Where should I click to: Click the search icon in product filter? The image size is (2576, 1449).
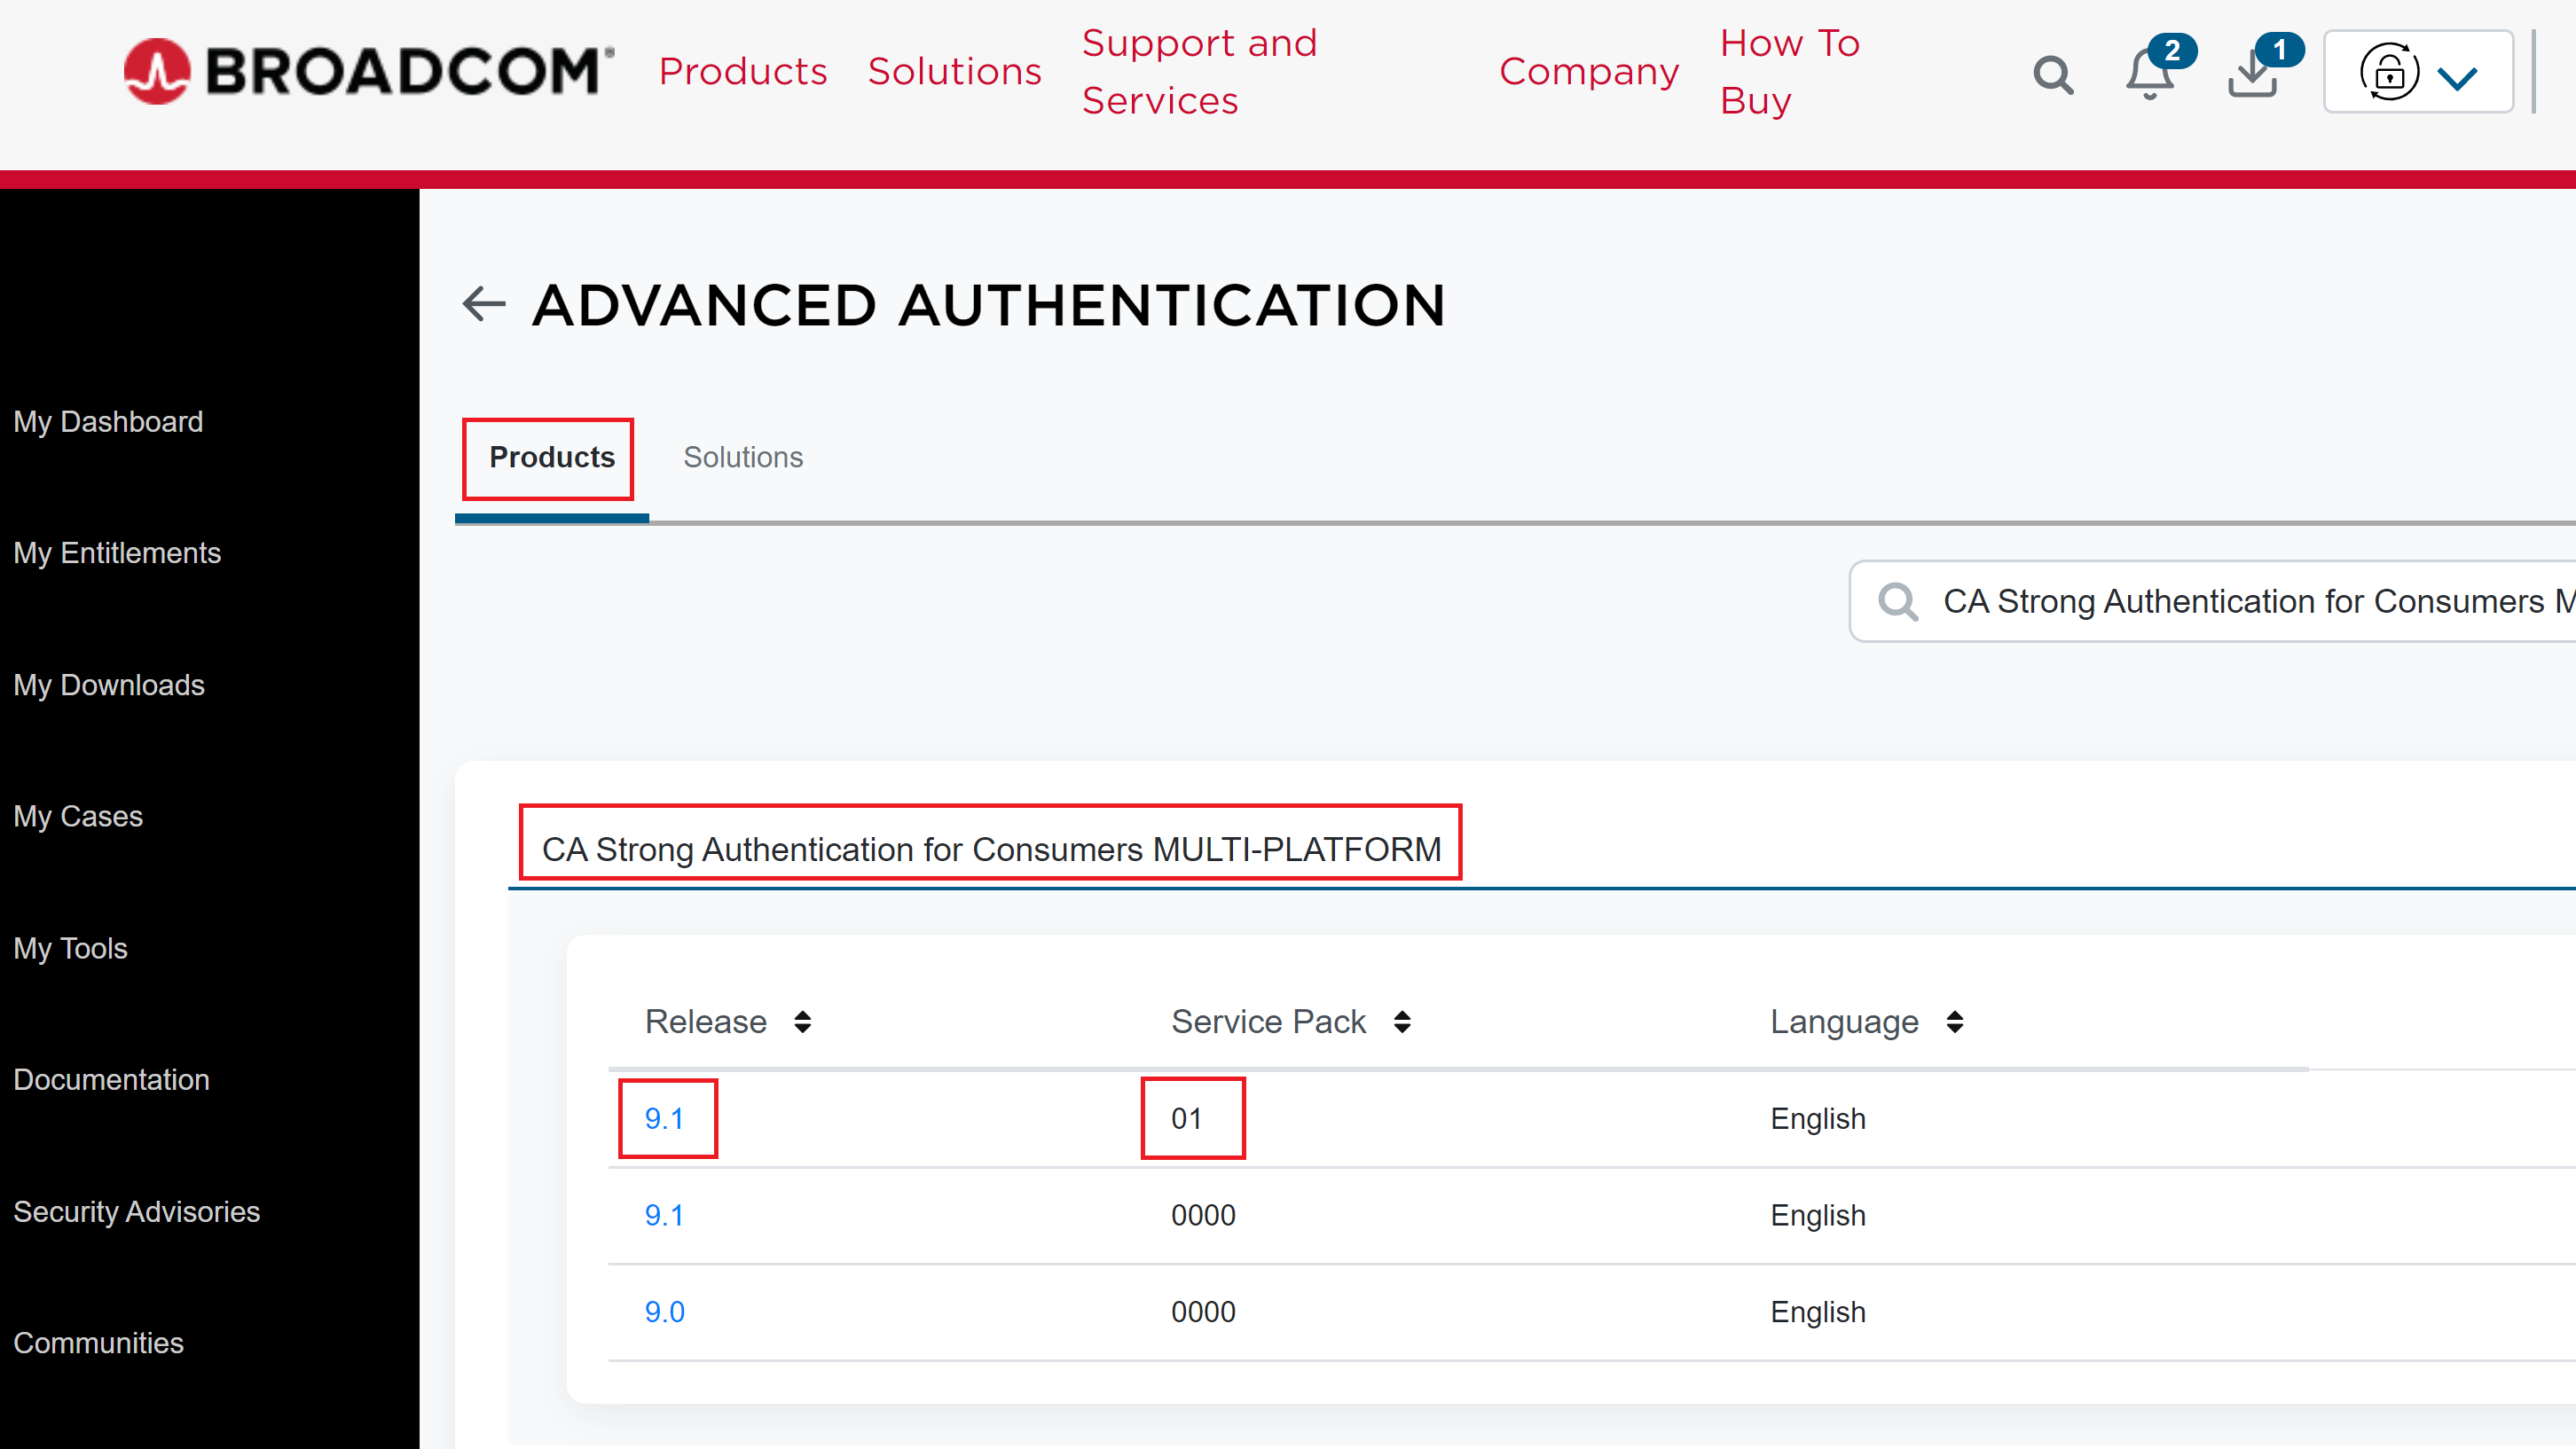[x=1897, y=602]
